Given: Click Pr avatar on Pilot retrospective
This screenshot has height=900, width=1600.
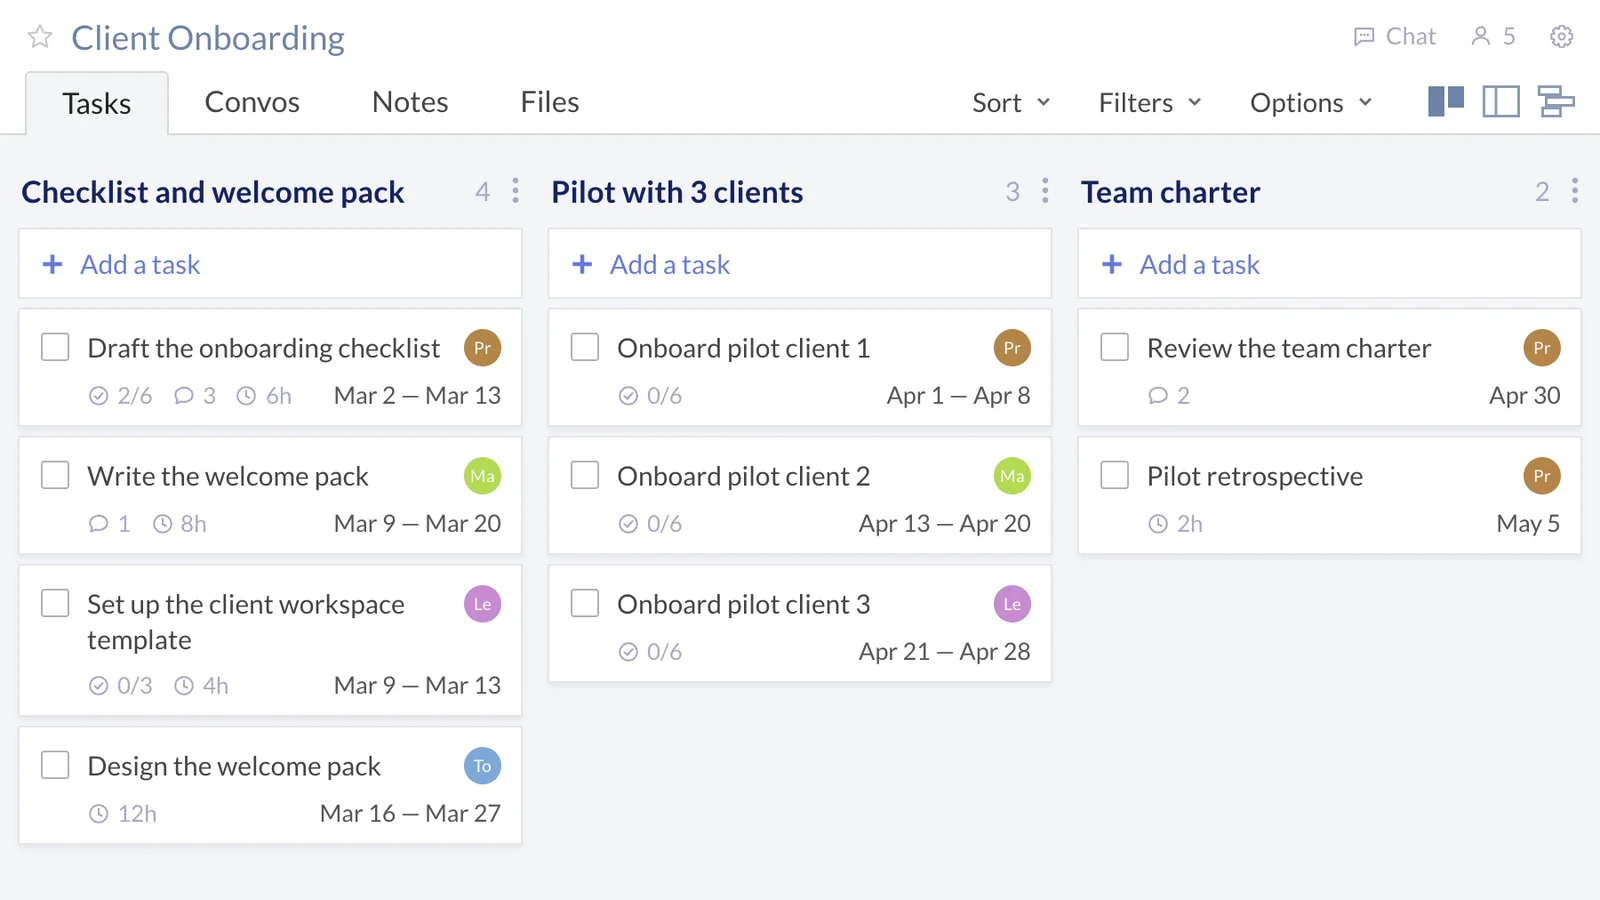Looking at the screenshot, I should point(1542,476).
